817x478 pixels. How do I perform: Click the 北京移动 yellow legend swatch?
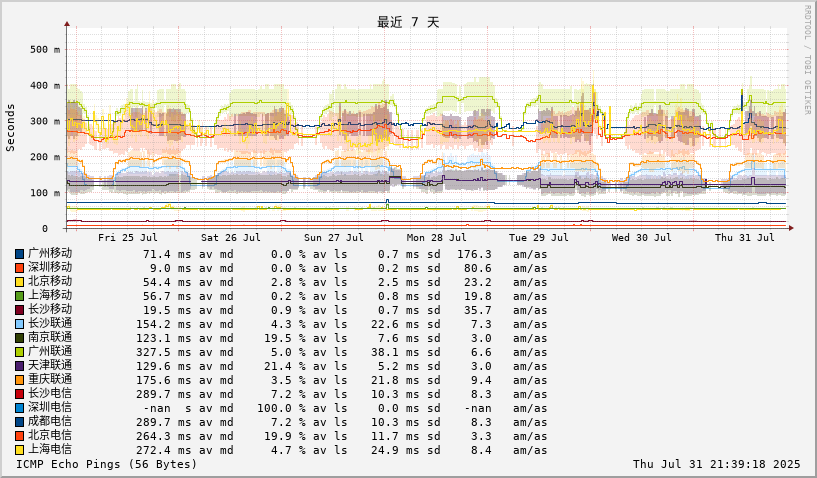[x=19, y=283]
